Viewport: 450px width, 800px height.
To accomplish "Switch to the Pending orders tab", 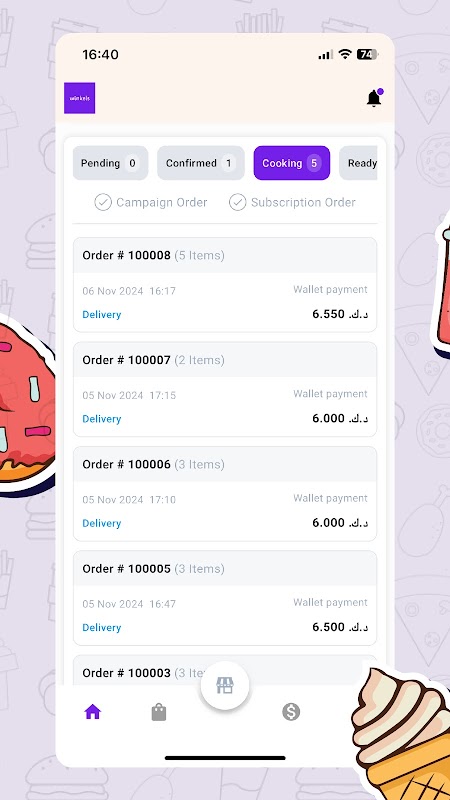I will tap(110, 163).
